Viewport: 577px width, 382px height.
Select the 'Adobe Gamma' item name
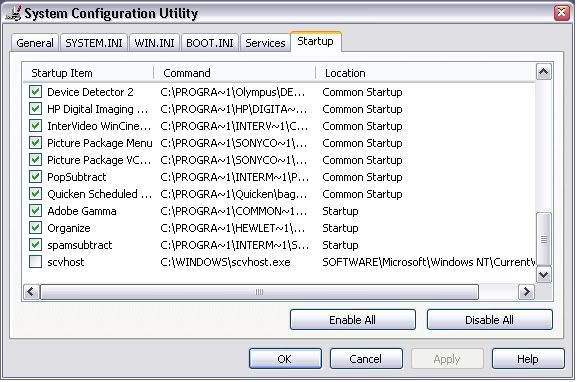coord(82,211)
